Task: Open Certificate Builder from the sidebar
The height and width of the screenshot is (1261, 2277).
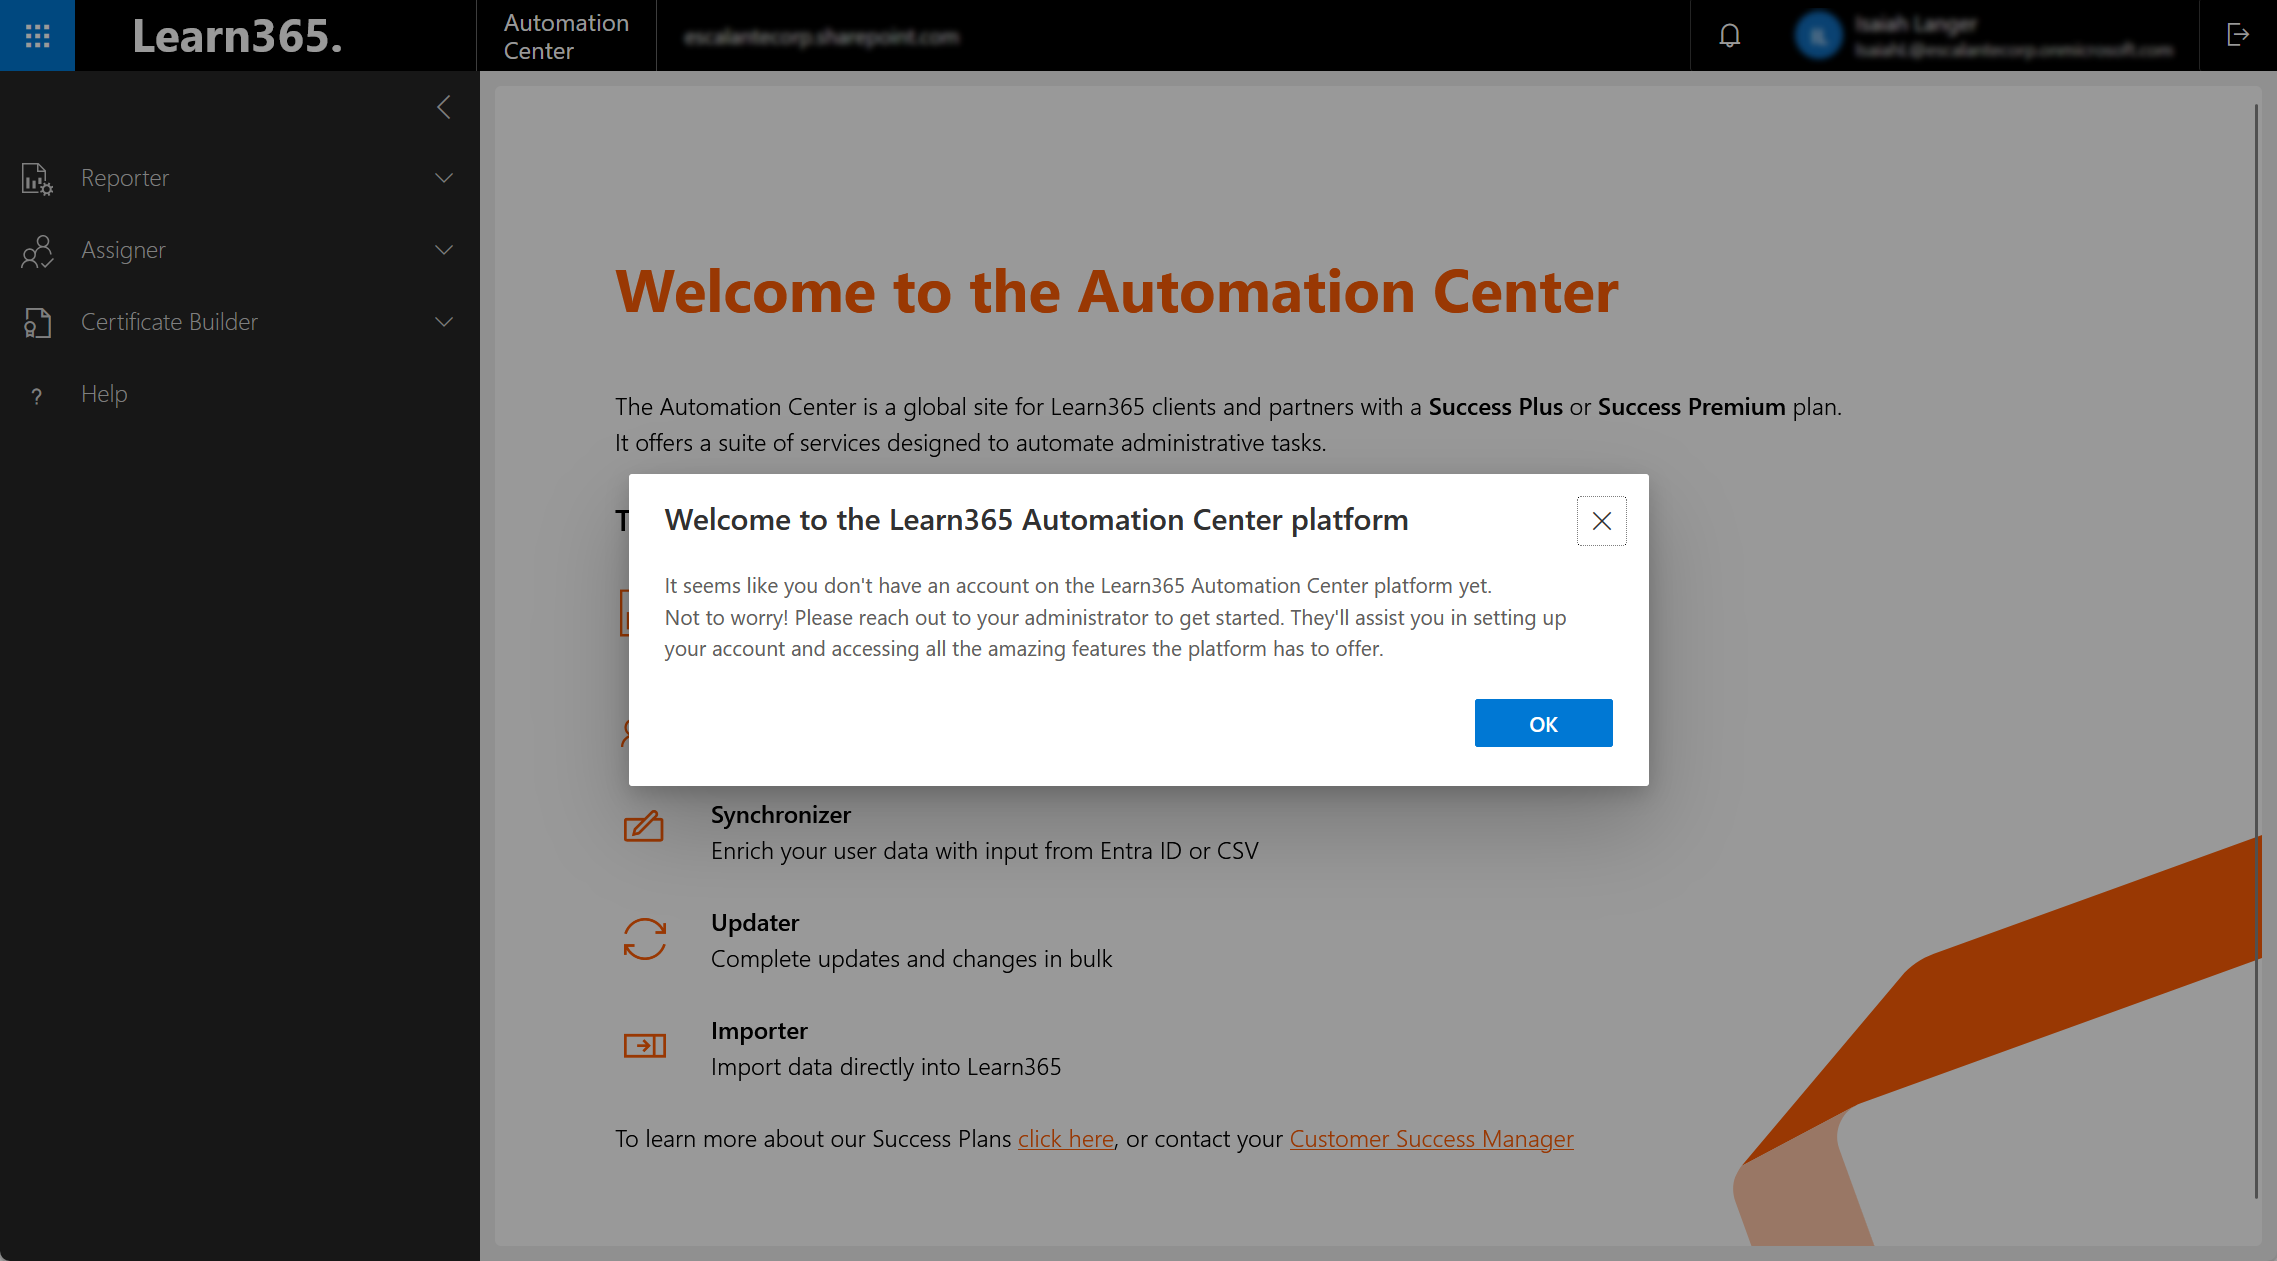Action: (37, 322)
